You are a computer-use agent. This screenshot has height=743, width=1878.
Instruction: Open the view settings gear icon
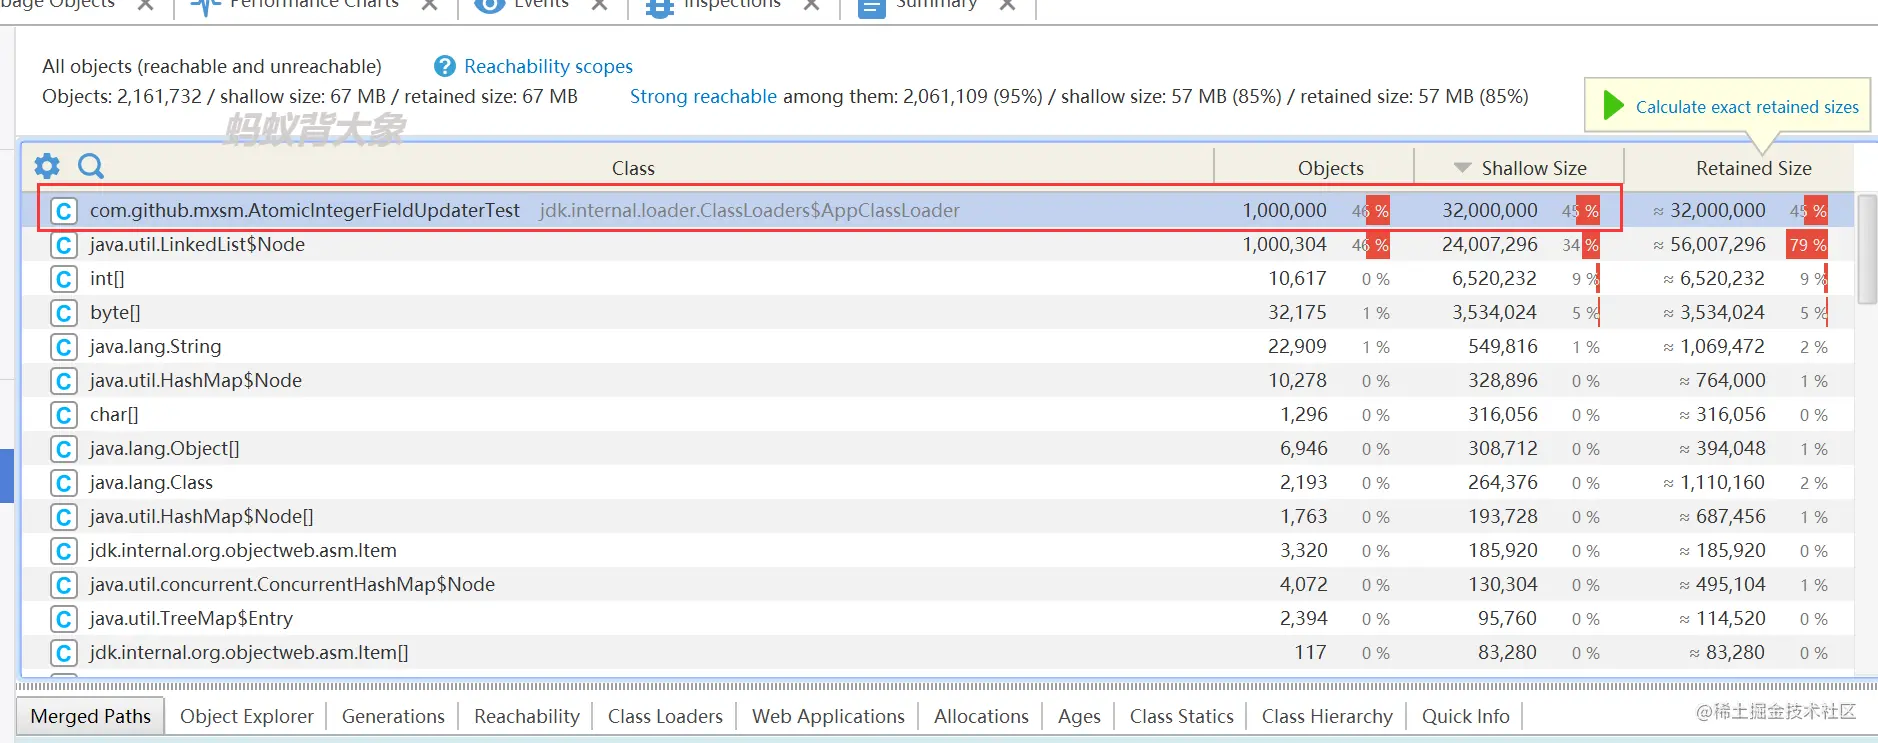[x=47, y=166]
